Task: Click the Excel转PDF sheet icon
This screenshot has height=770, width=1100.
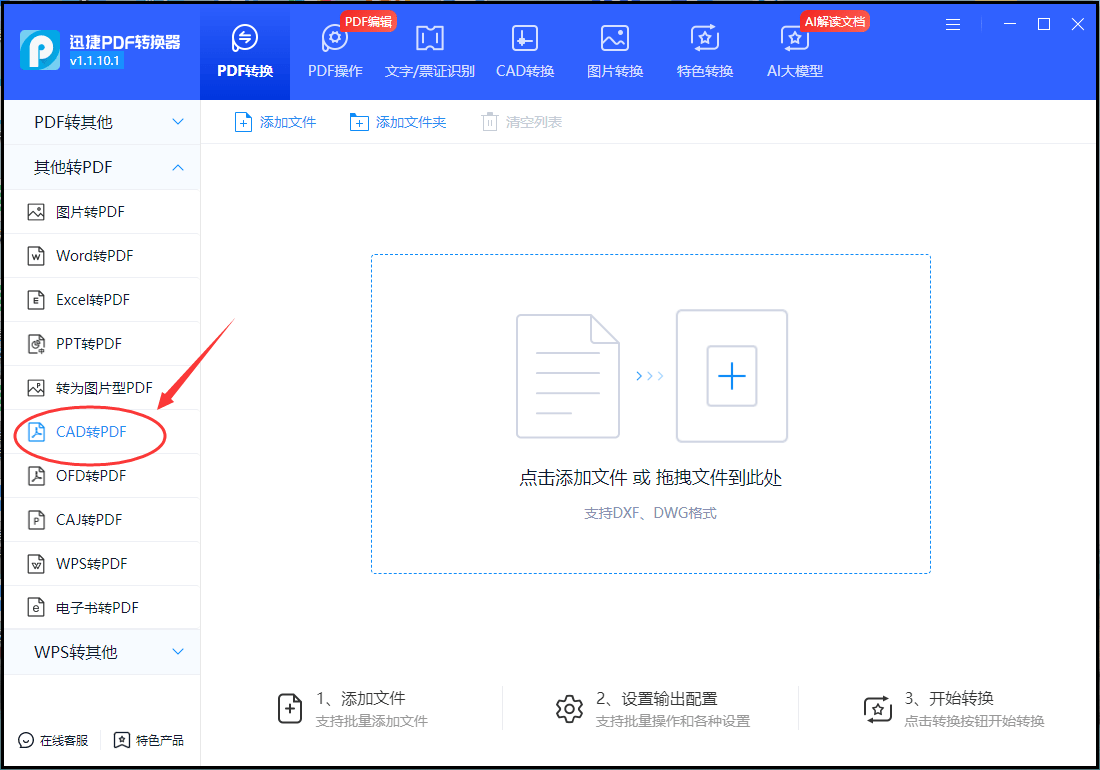Action: point(36,300)
